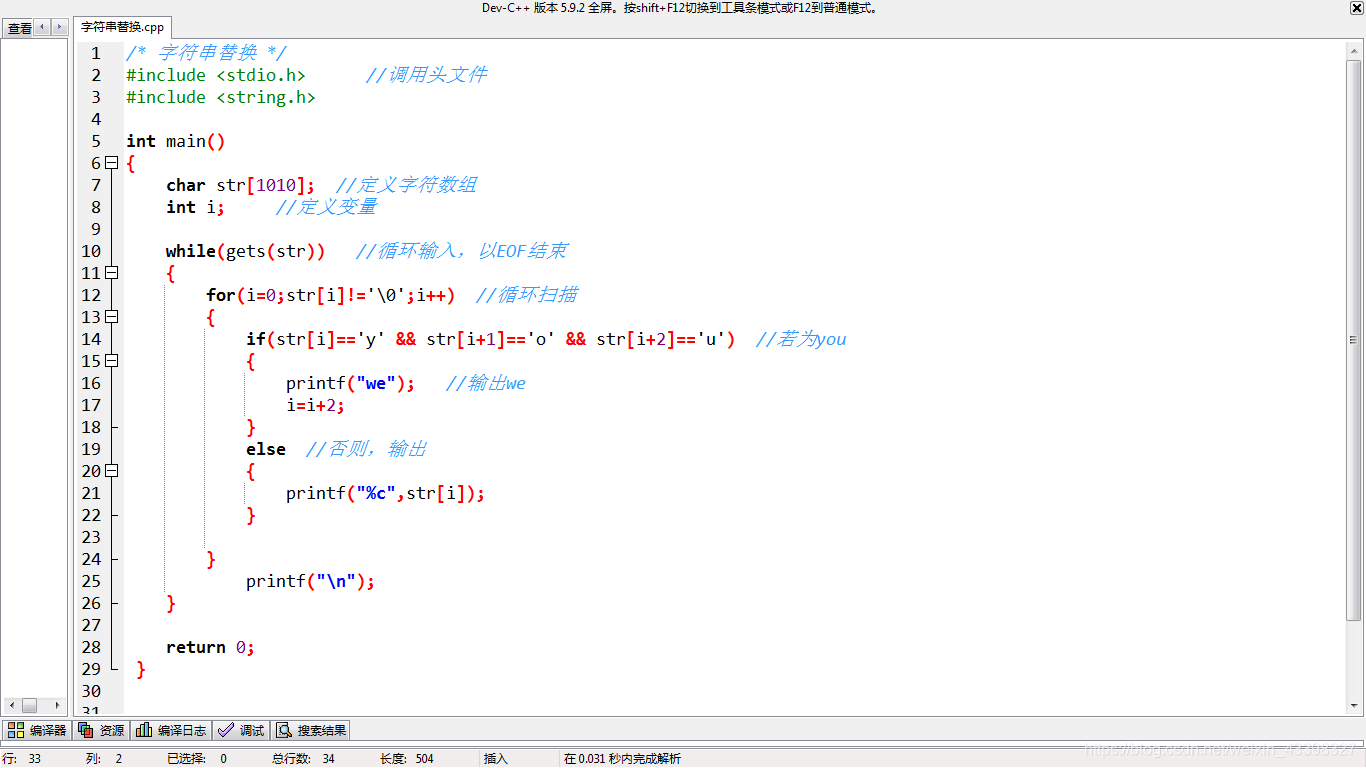This screenshot has width=1366, height=768.
Task: Click on i=i+2; statement
Action: click(x=316, y=405)
